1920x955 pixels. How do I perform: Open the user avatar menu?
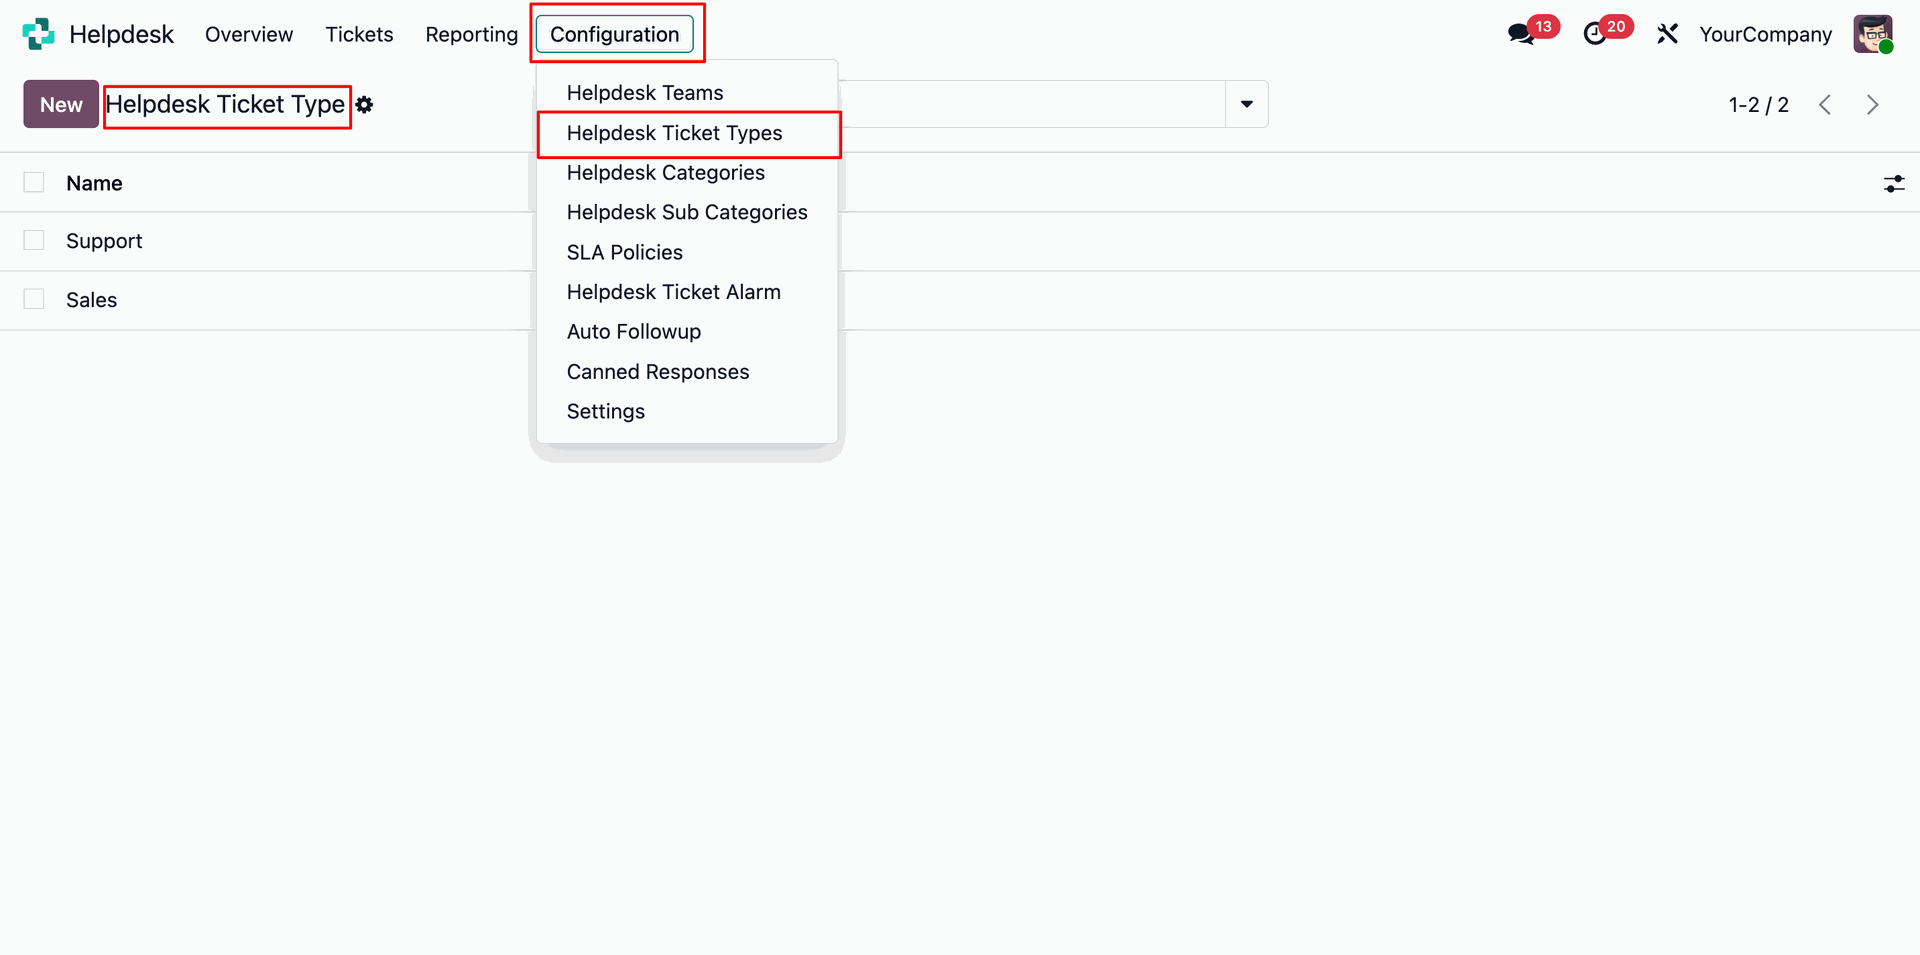pos(1872,34)
